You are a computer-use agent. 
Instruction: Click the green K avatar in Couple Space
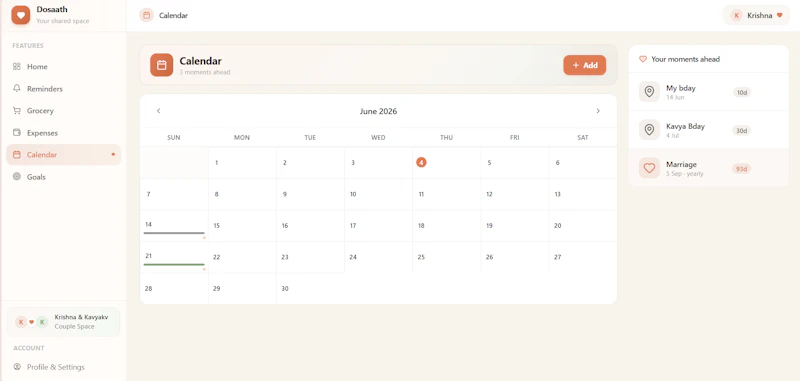pyautogui.click(x=42, y=322)
